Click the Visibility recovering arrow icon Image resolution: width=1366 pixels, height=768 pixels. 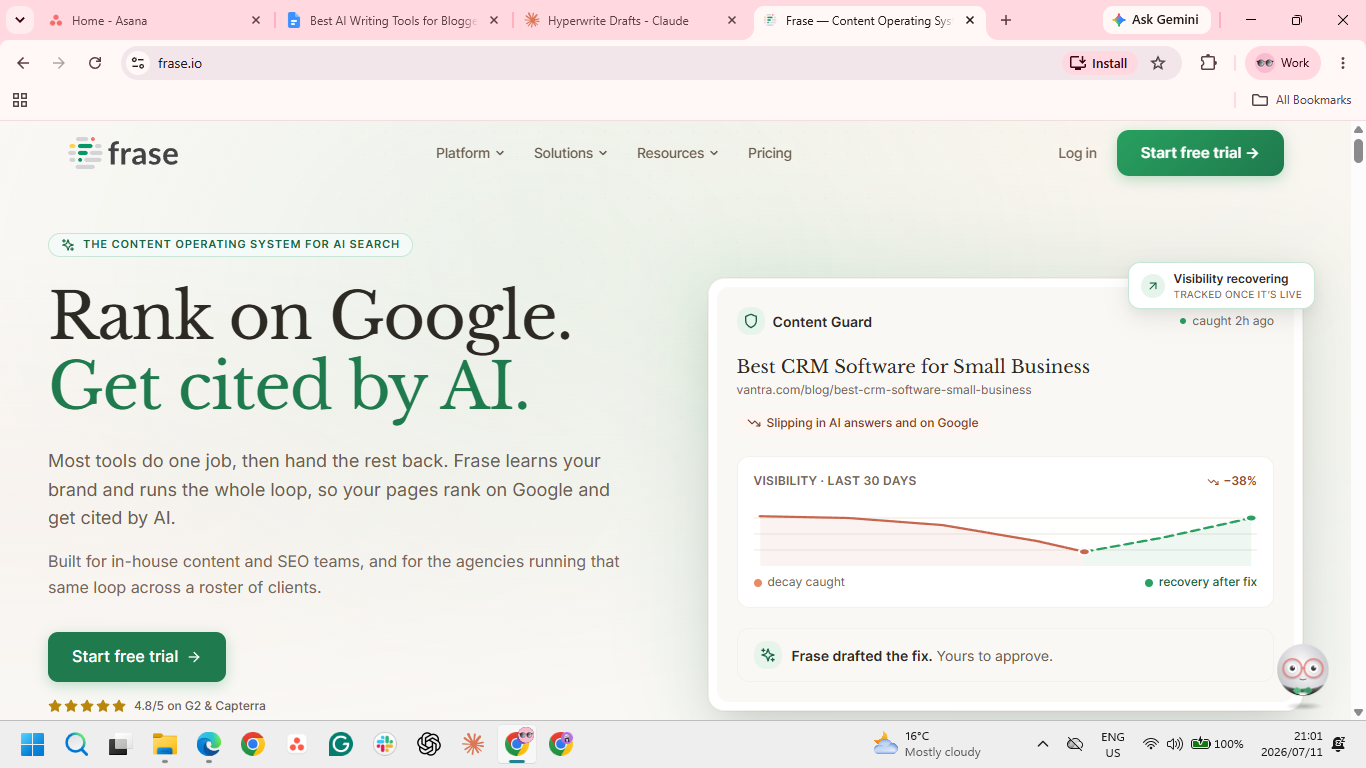[1153, 286]
